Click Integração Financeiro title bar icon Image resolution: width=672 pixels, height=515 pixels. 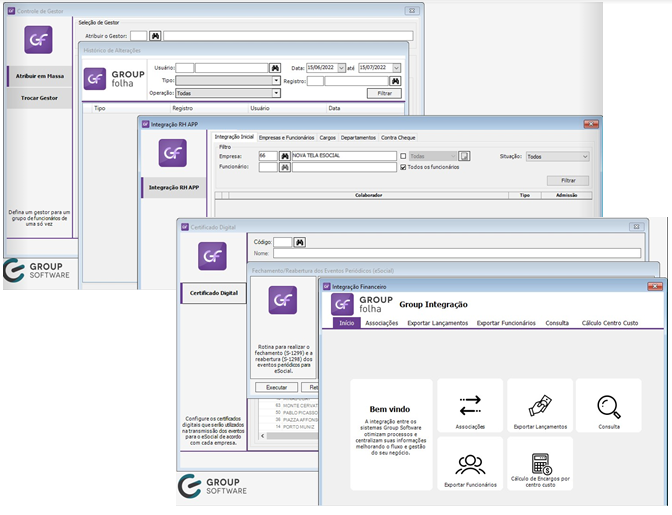tap(327, 287)
